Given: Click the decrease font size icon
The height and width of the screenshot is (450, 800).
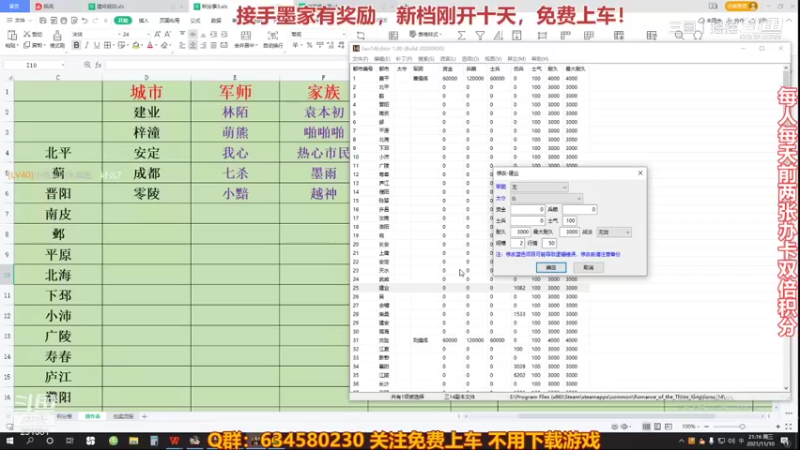Looking at the screenshot, I should [168, 34].
